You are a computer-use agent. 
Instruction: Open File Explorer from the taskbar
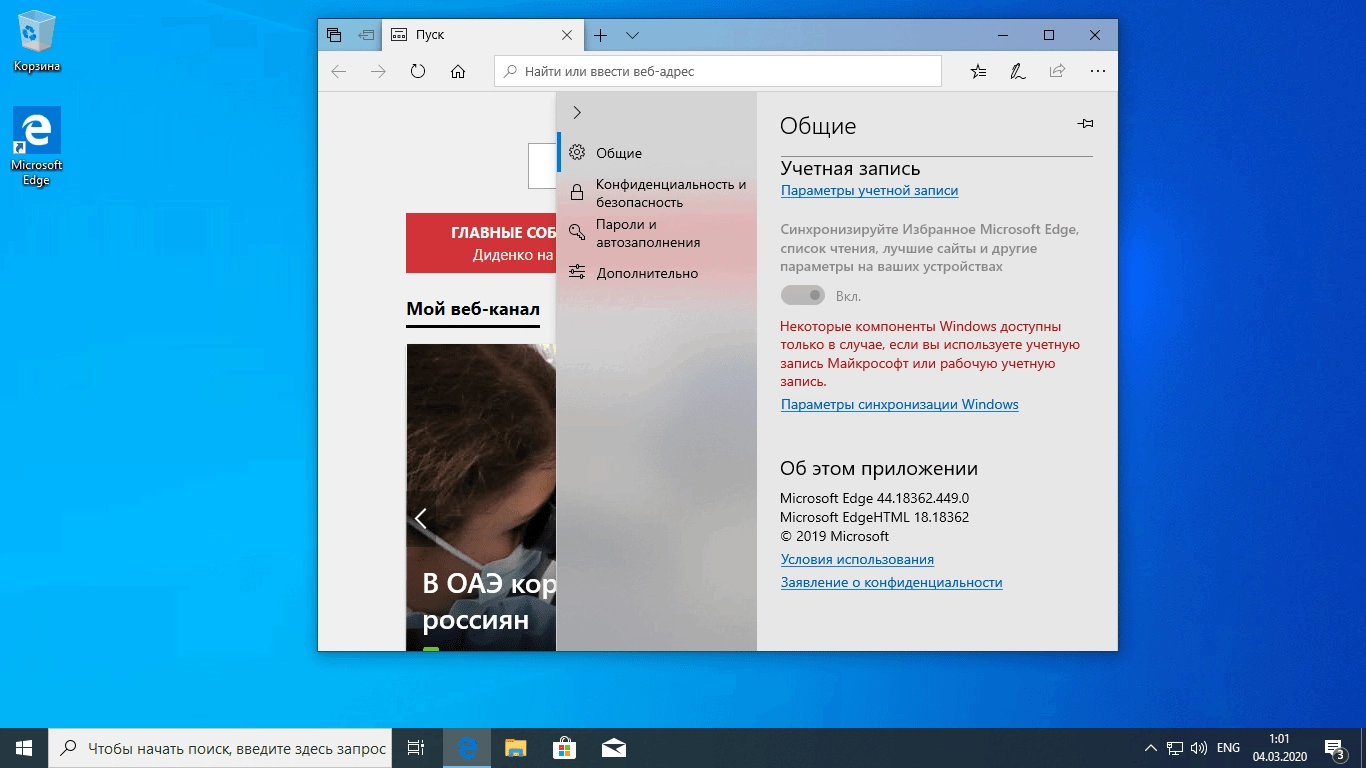515,748
